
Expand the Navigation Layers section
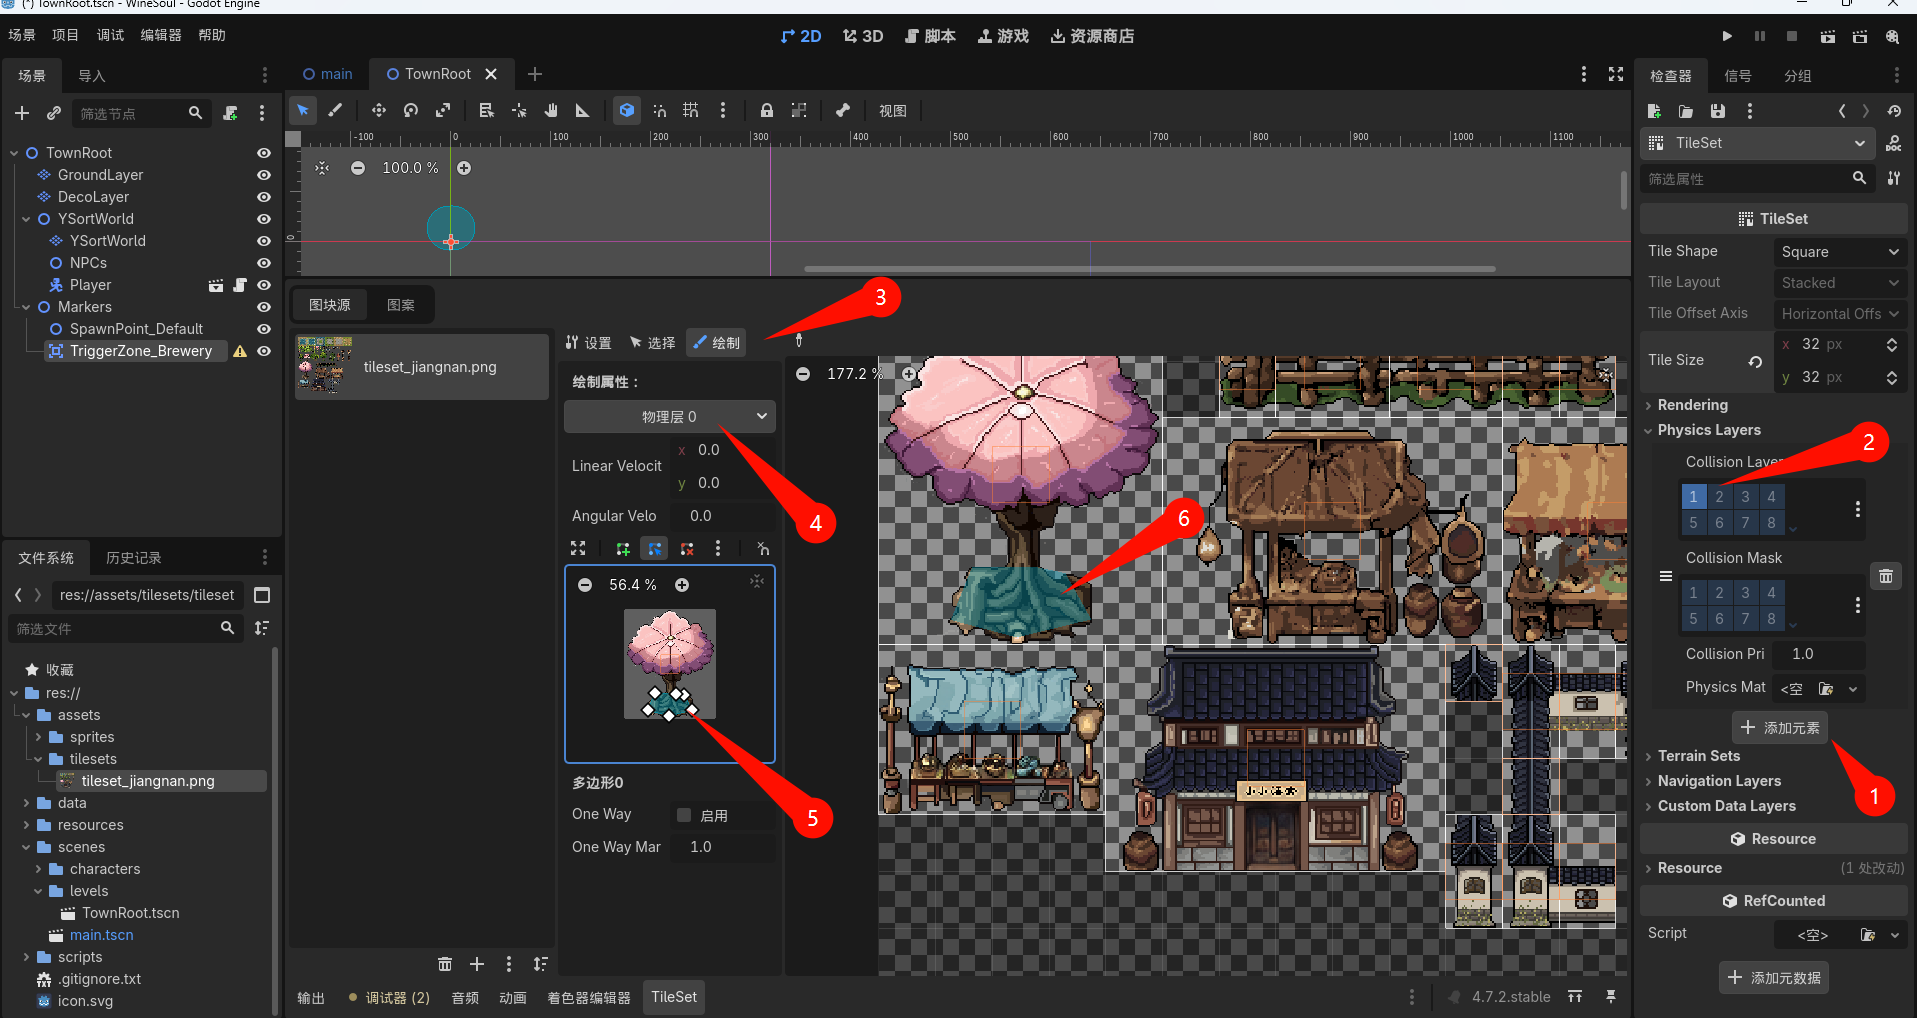1718,781
